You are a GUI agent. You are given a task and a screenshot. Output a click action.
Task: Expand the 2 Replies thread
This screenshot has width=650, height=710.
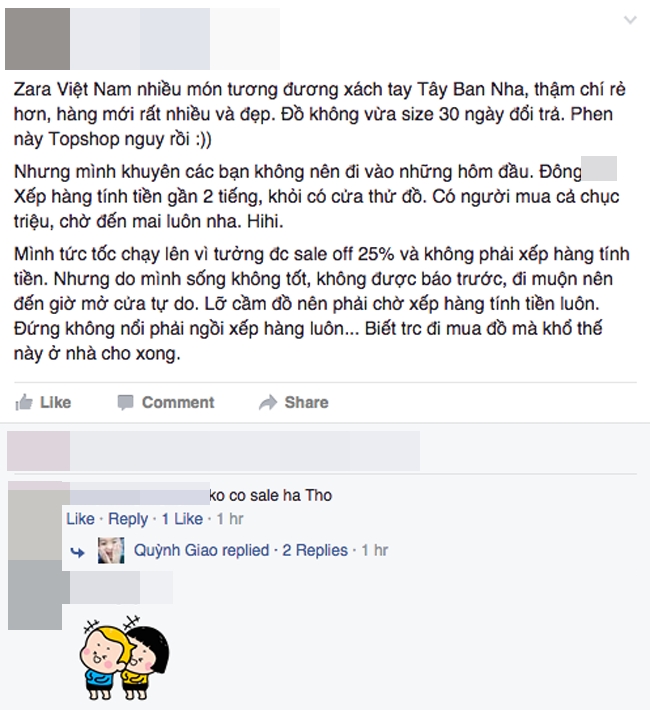click(x=315, y=550)
